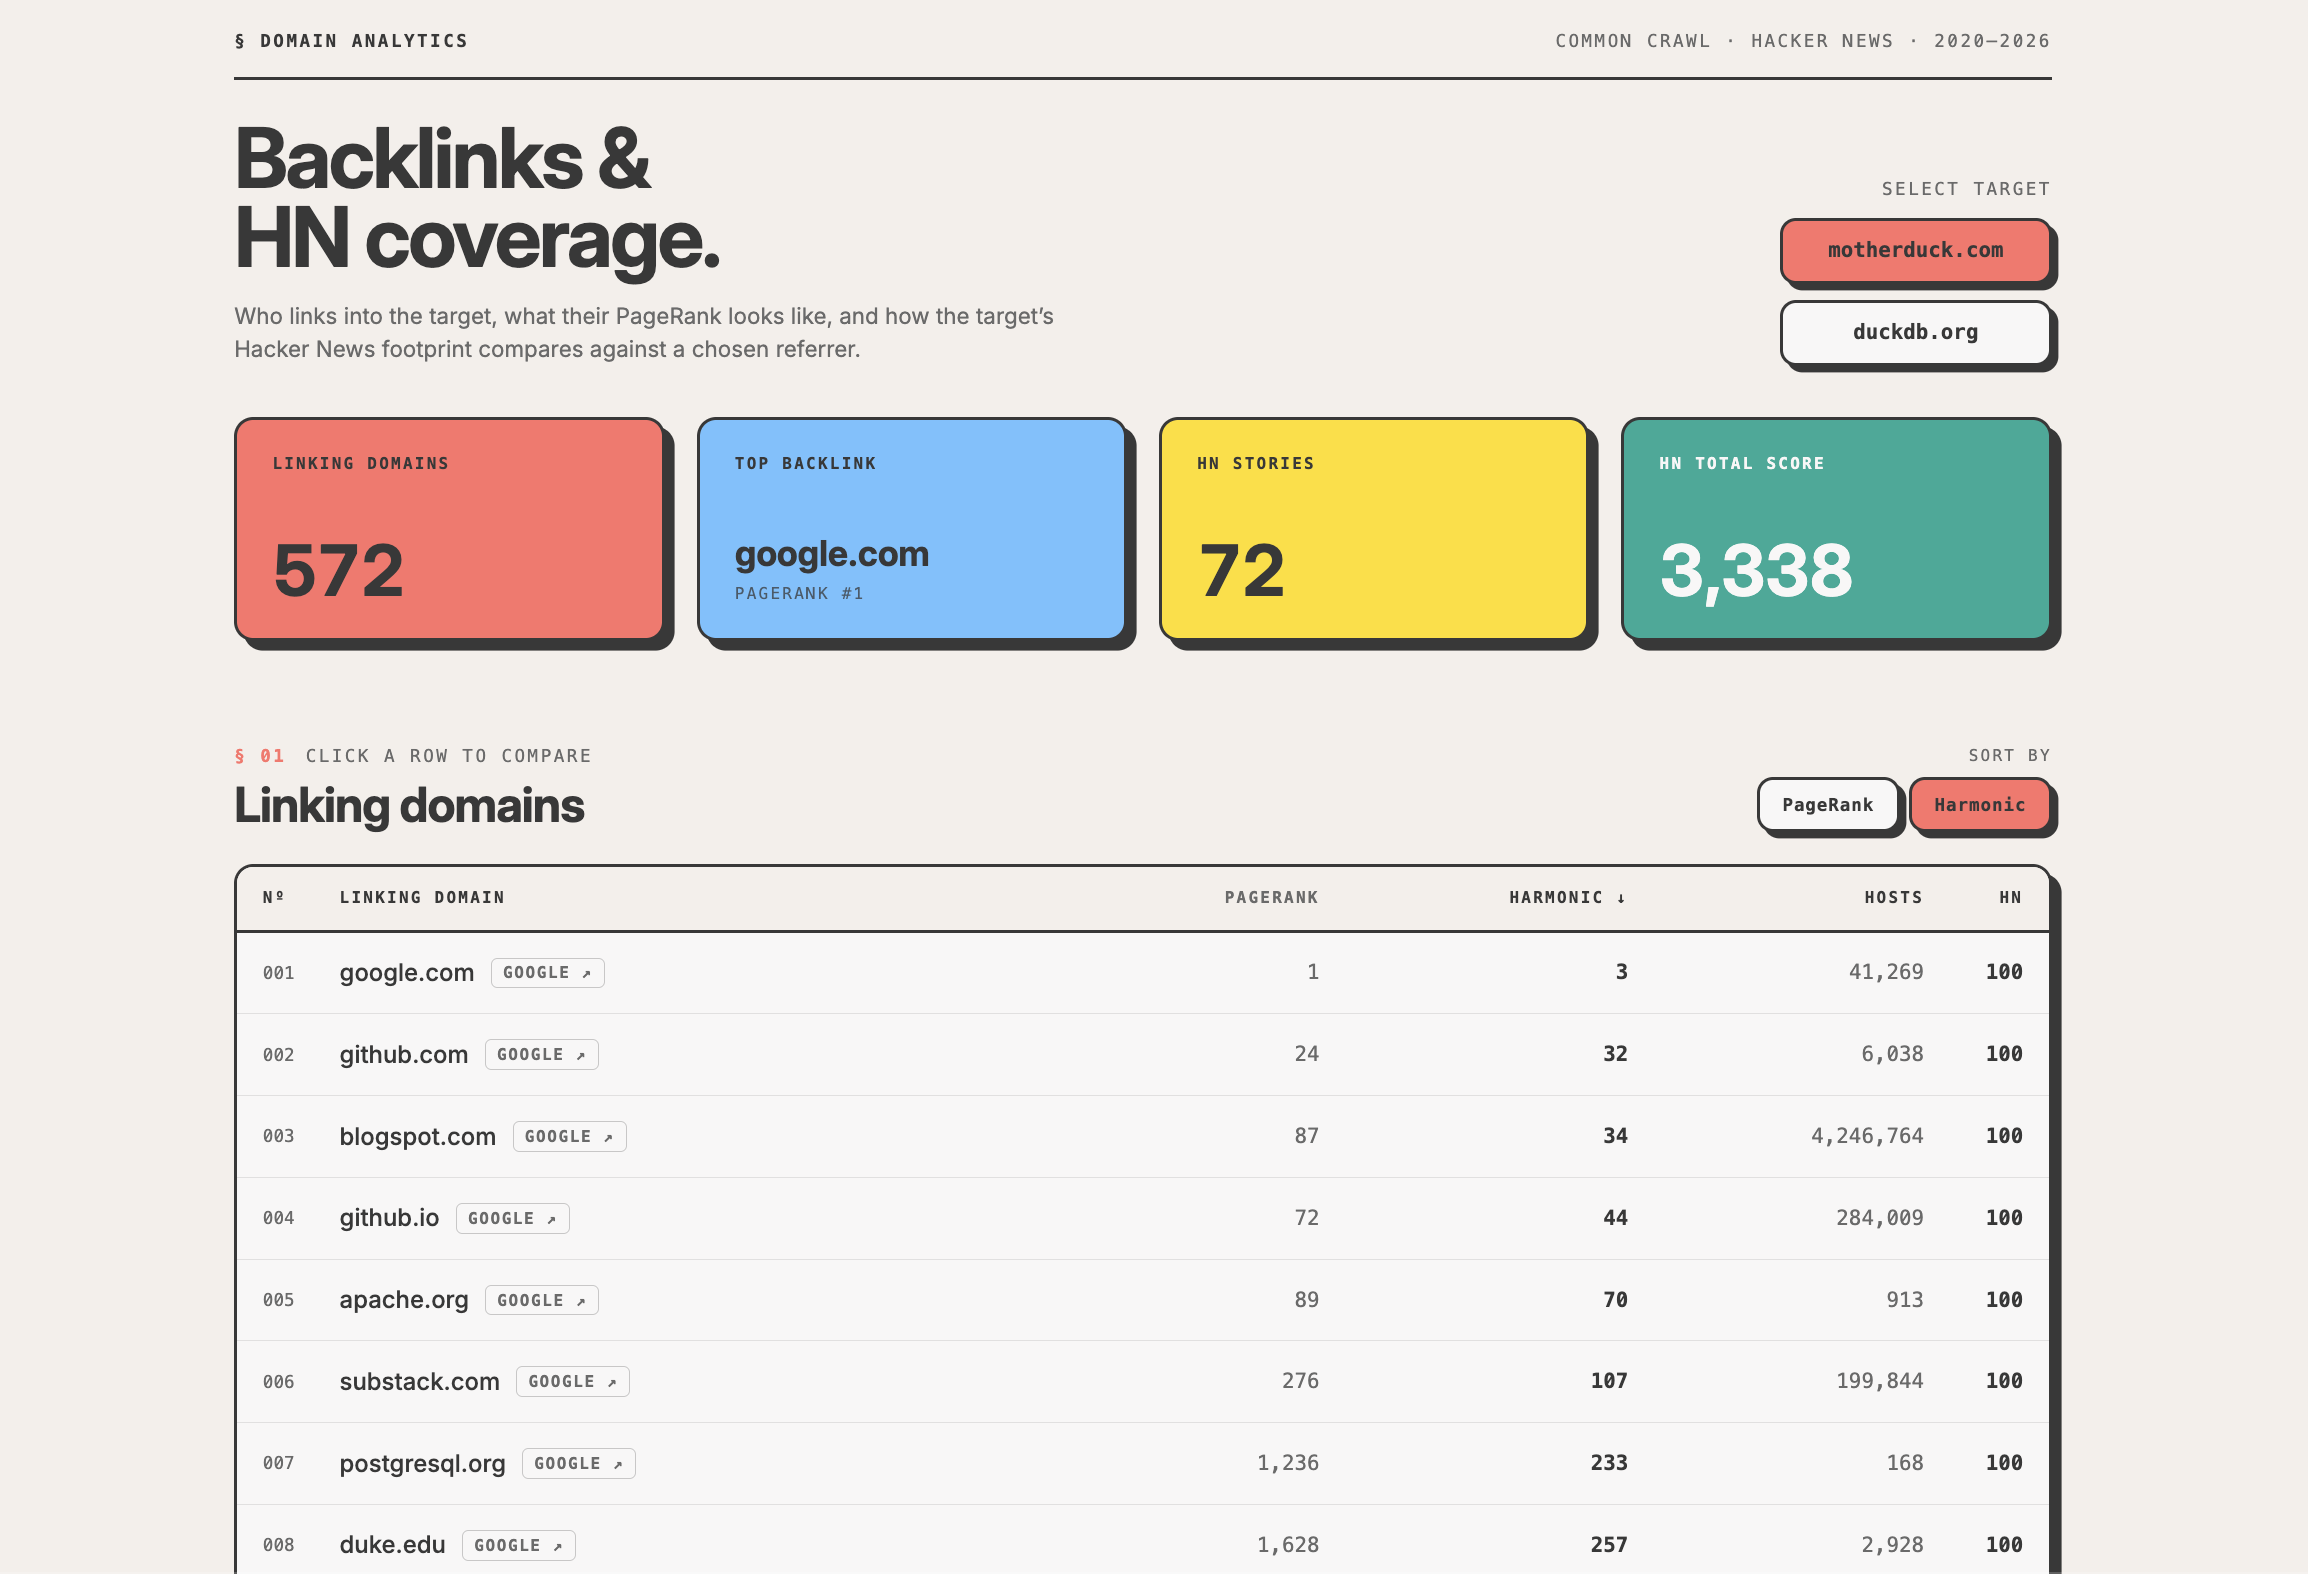Click the harmonic value 107

tap(1609, 1381)
